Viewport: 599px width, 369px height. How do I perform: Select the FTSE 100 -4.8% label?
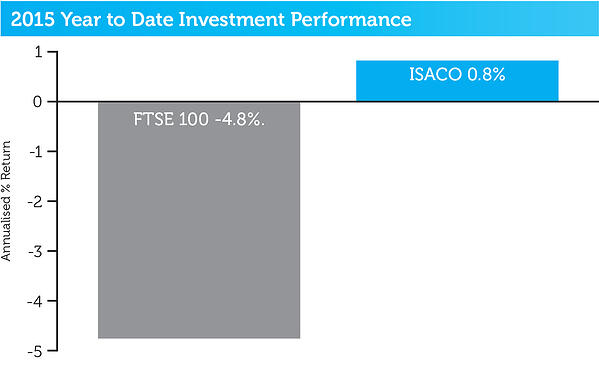(x=199, y=119)
